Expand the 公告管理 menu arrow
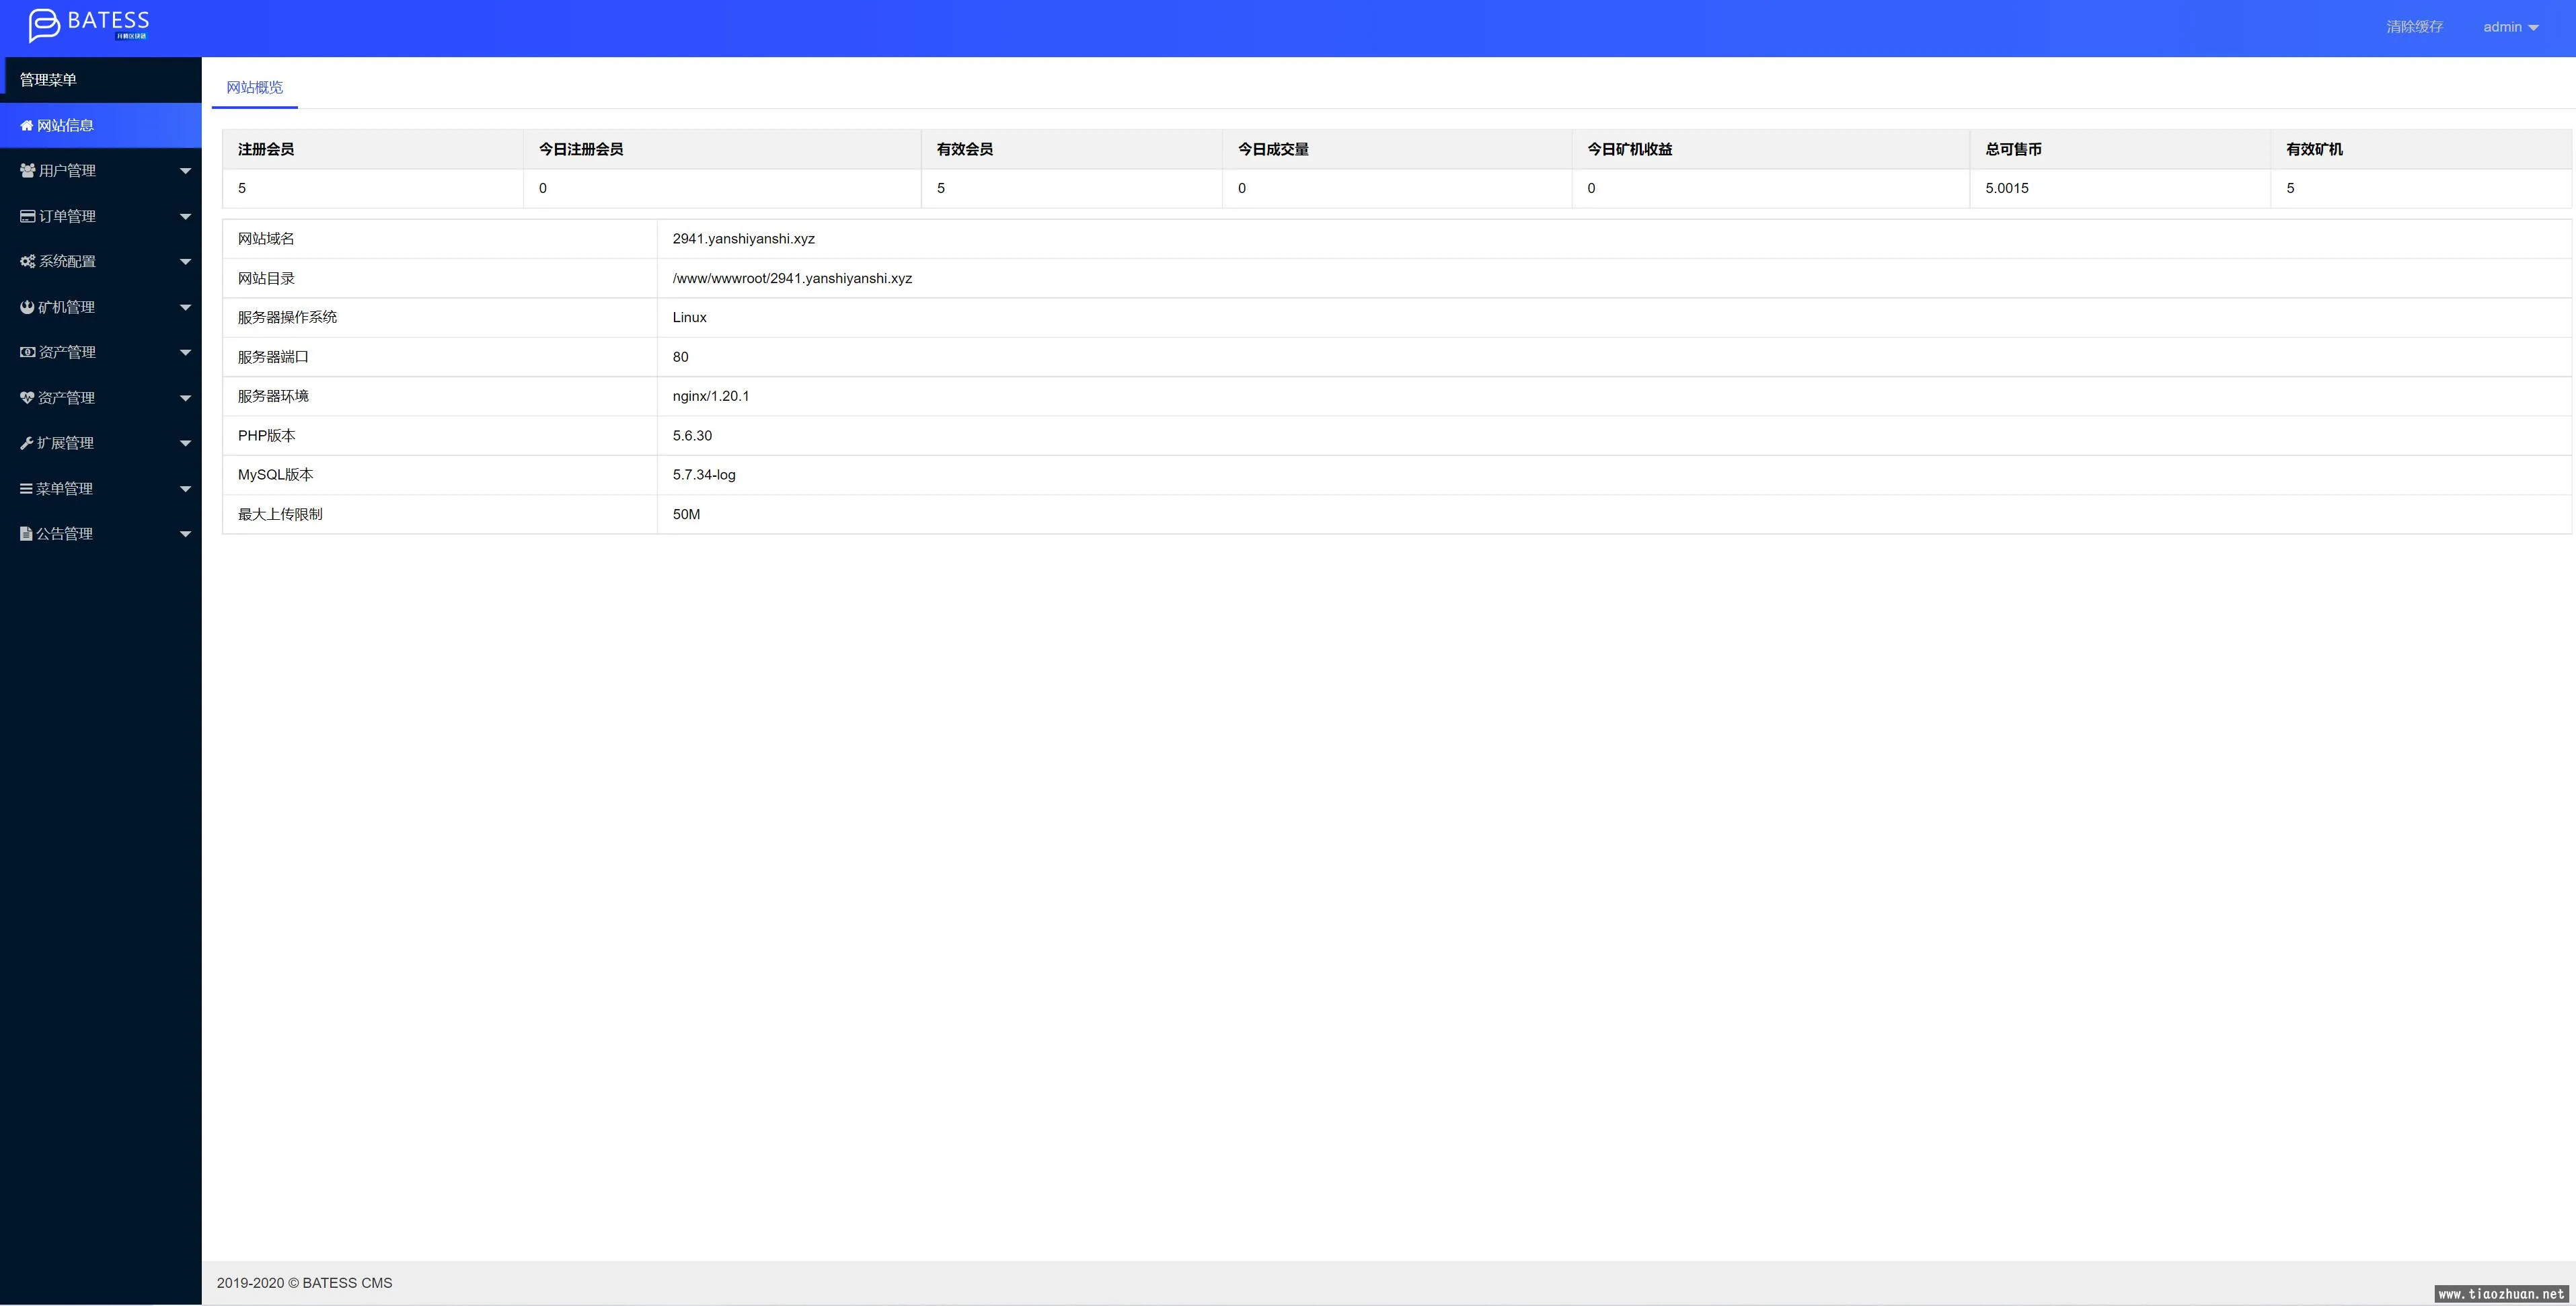This screenshot has height=1306, width=2576. (185, 535)
